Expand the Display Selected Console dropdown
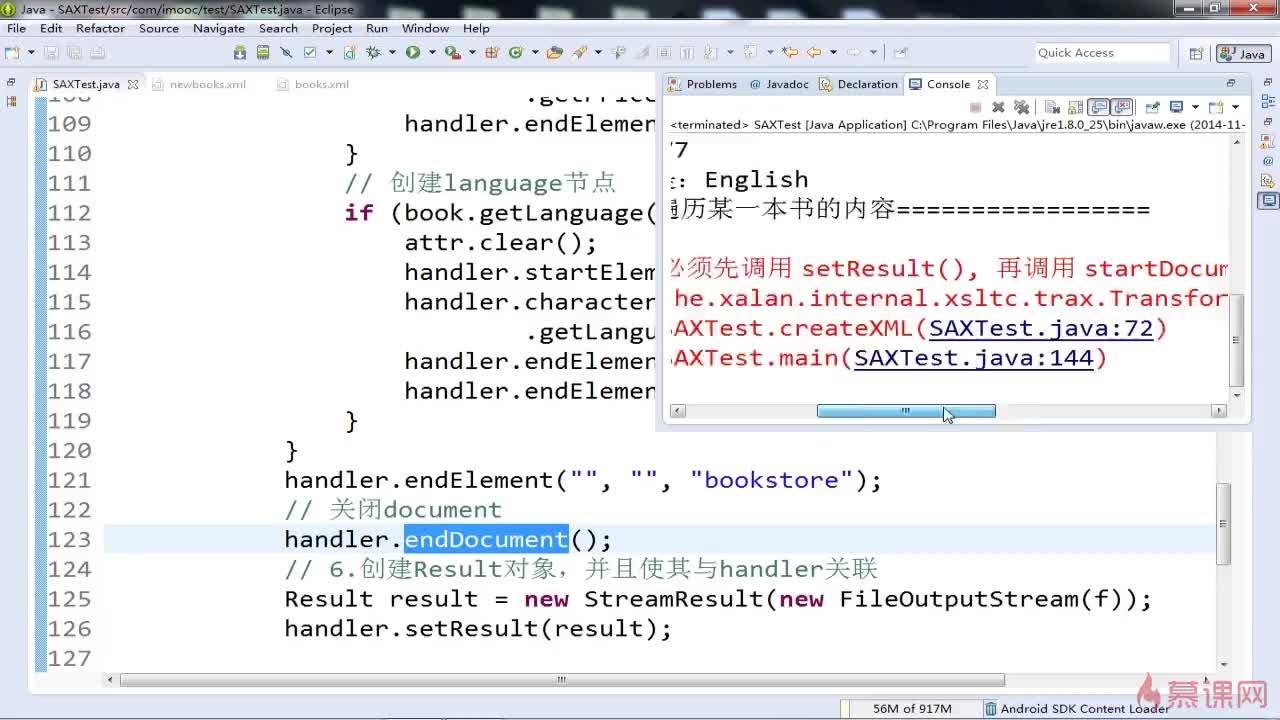 1195,107
